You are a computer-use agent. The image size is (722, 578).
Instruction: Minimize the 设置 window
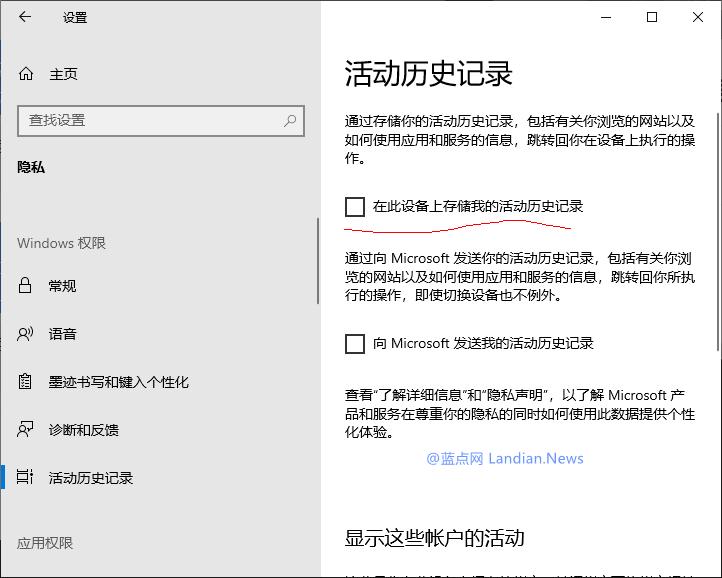(606, 18)
